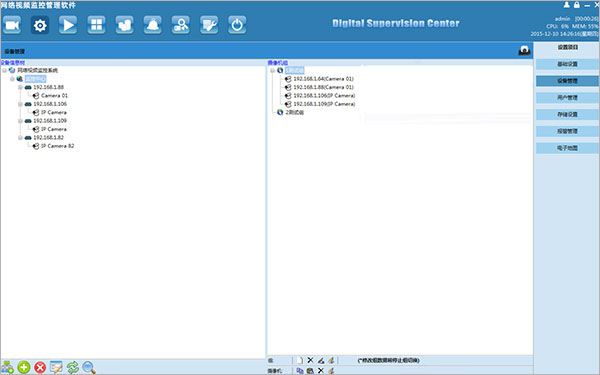Screen dimensions: 600x375
Task: Select IP Camera 82 in device tree
Action: coord(57,146)
